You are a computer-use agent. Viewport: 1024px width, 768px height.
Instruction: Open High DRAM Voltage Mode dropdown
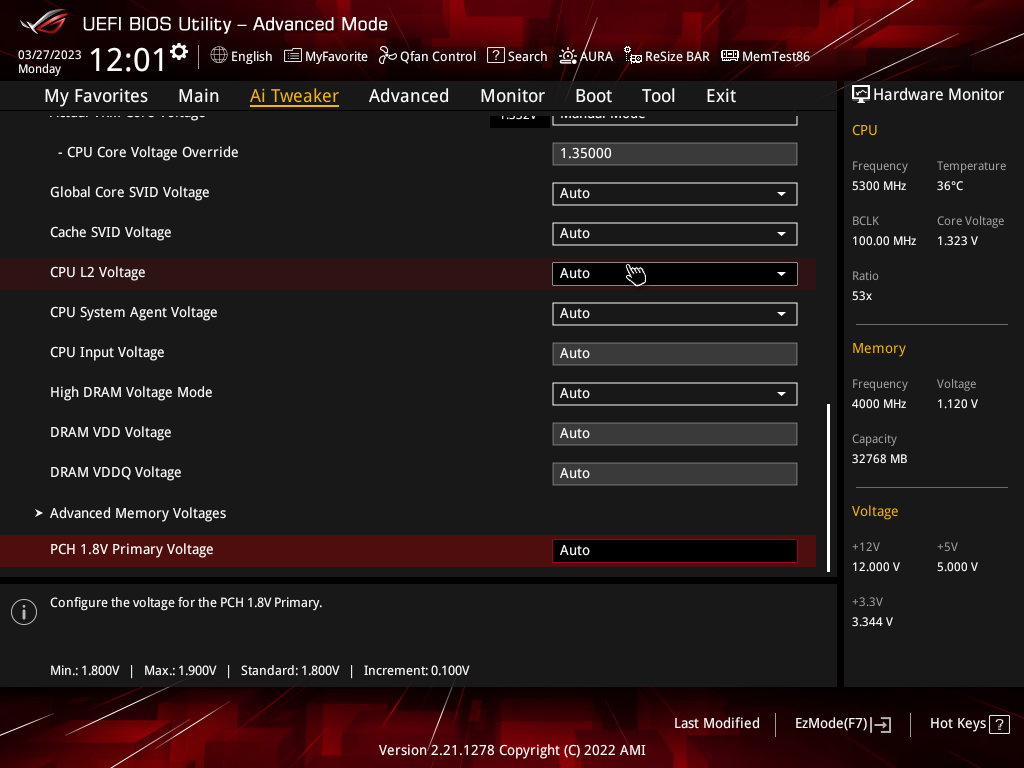(x=675, y=394)
